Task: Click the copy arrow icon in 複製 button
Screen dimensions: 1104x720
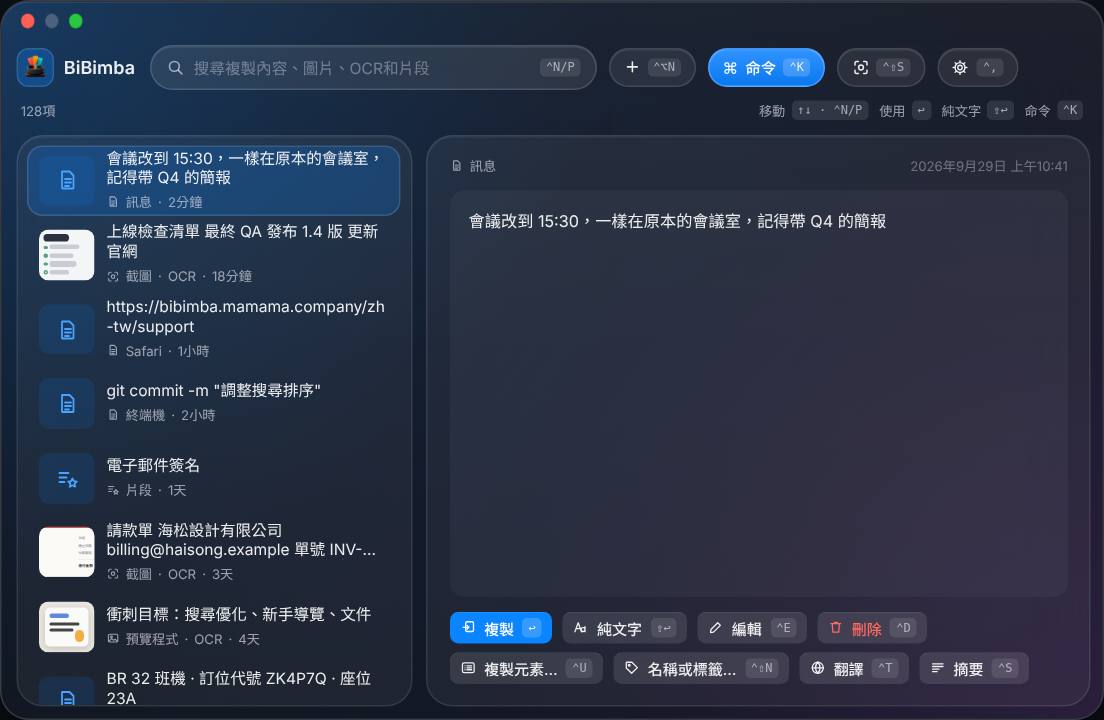Action: [469, 627]
